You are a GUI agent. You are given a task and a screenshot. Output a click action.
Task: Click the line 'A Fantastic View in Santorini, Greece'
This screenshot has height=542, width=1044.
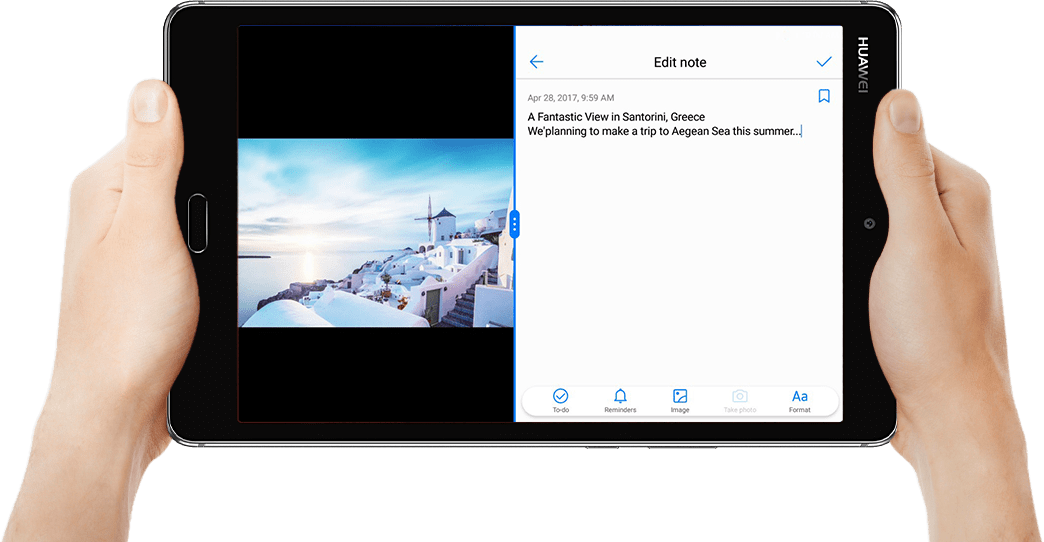pos(616,117)
